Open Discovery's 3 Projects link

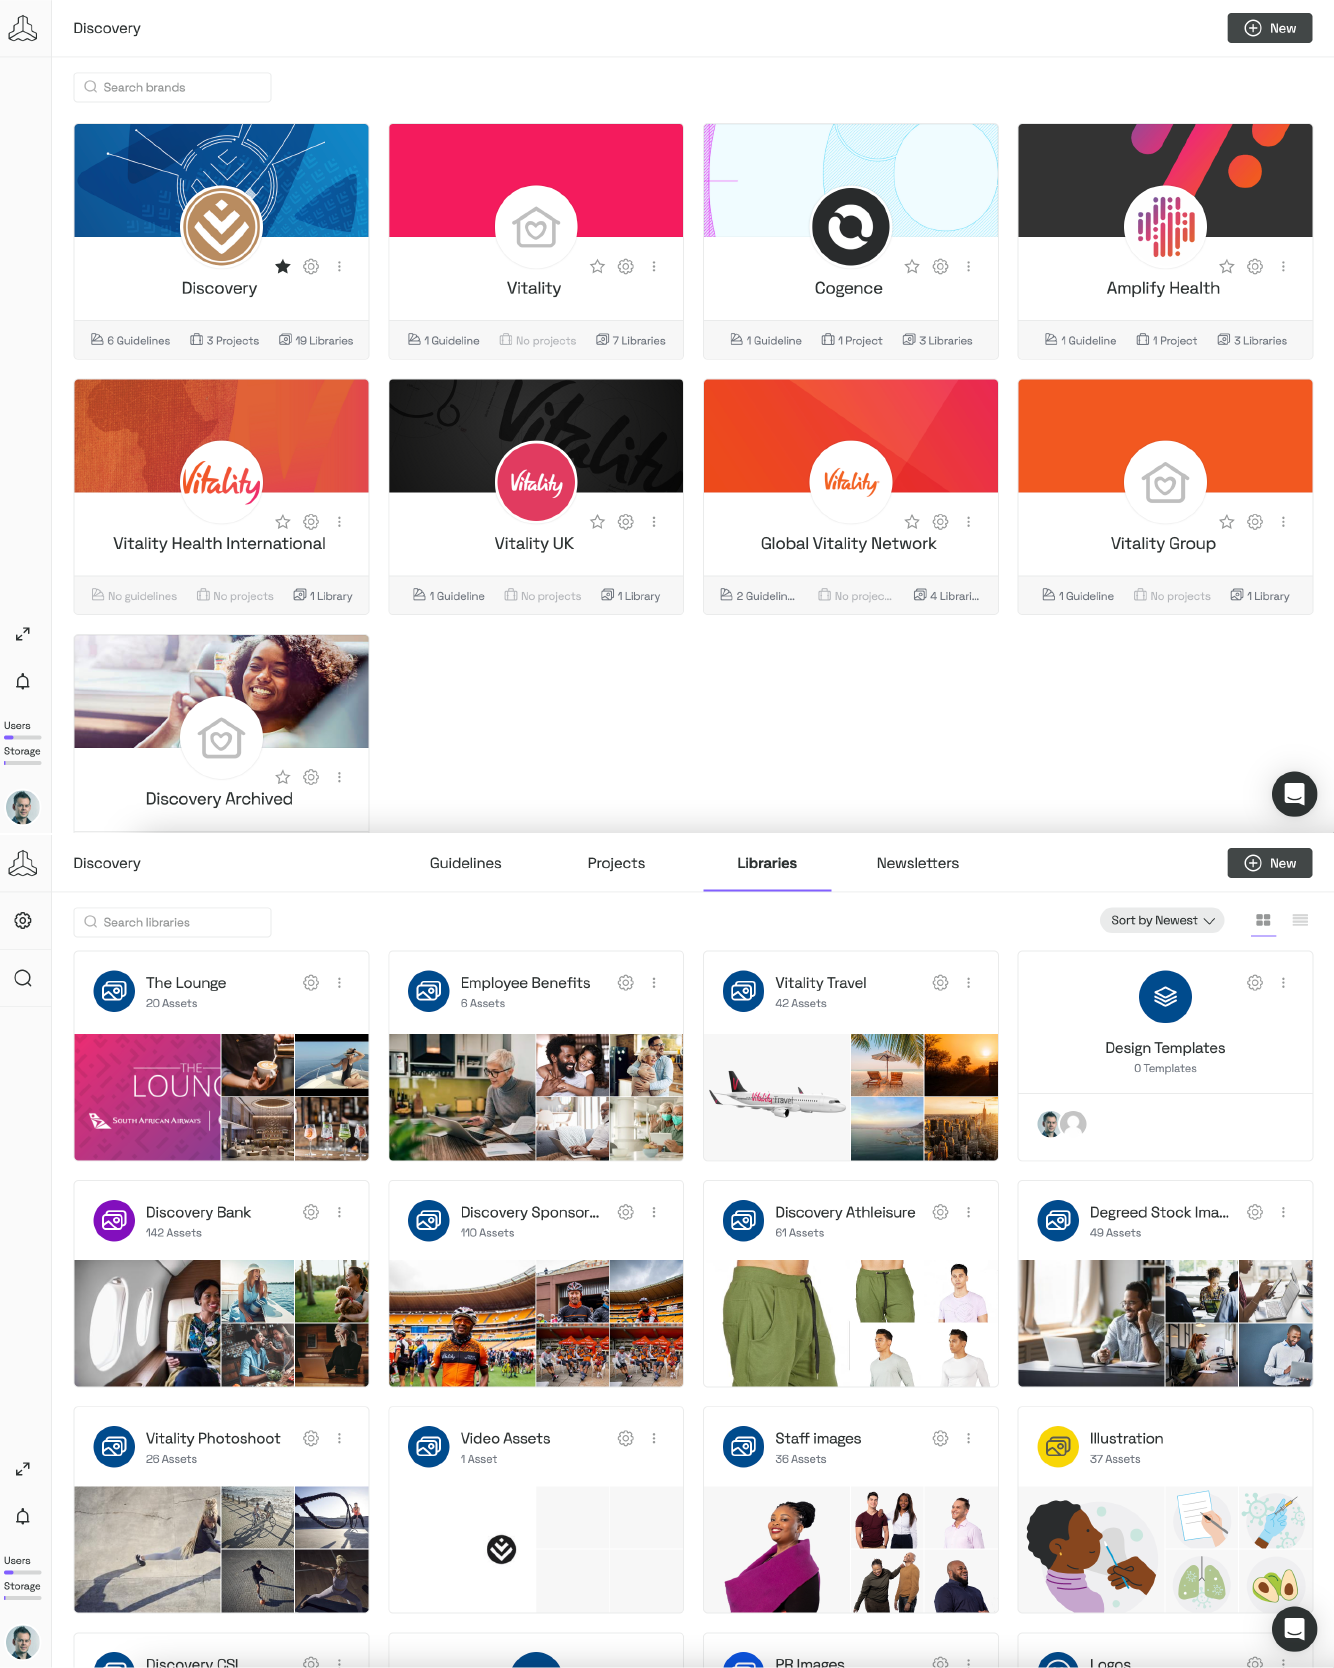point(225,341)
